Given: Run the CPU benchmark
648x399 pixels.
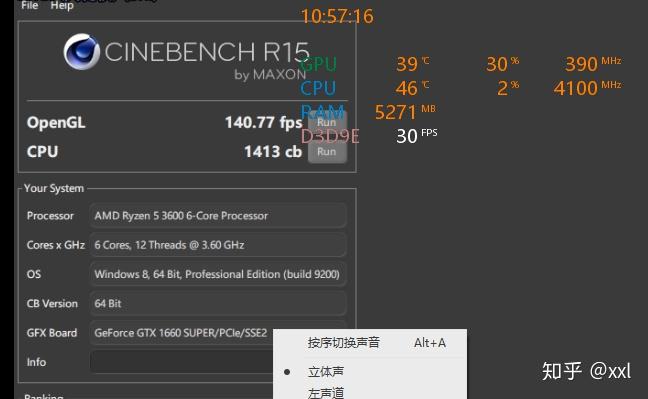Looking at the screenshot, I should 327,152.
